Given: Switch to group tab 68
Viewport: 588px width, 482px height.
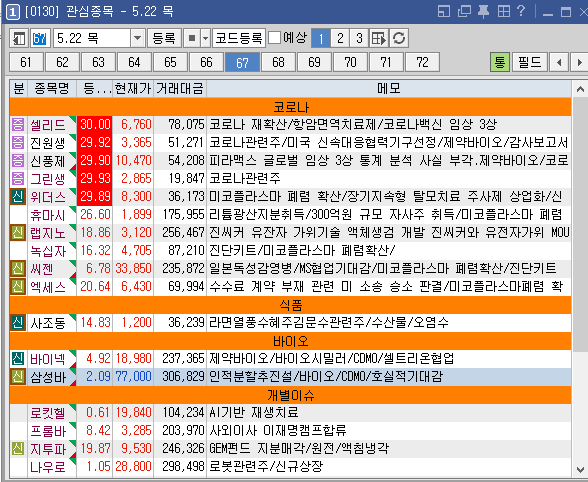Looking at the screenshot, I should (x=278, y=62).
